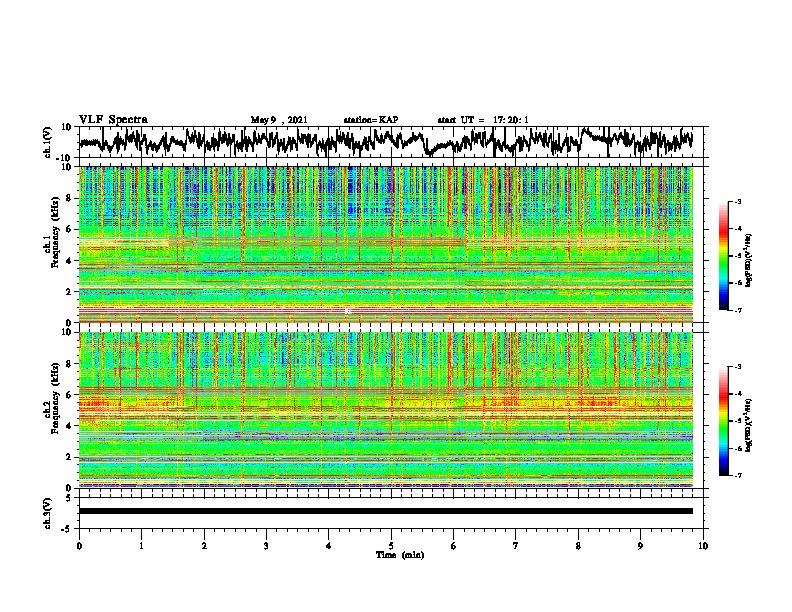Click the 5 tick label on ch.3(V) axis
Image resolution: width=792 pixels, height=612 pixels.
[x=70, y=498]
